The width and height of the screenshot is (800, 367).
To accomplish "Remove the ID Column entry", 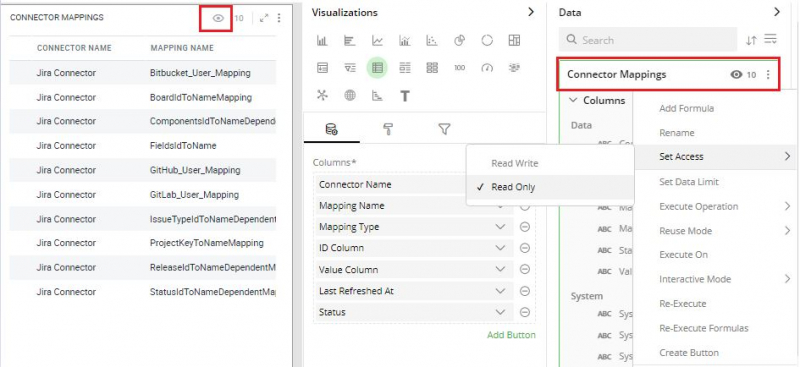I will click(x=524, y=248).
